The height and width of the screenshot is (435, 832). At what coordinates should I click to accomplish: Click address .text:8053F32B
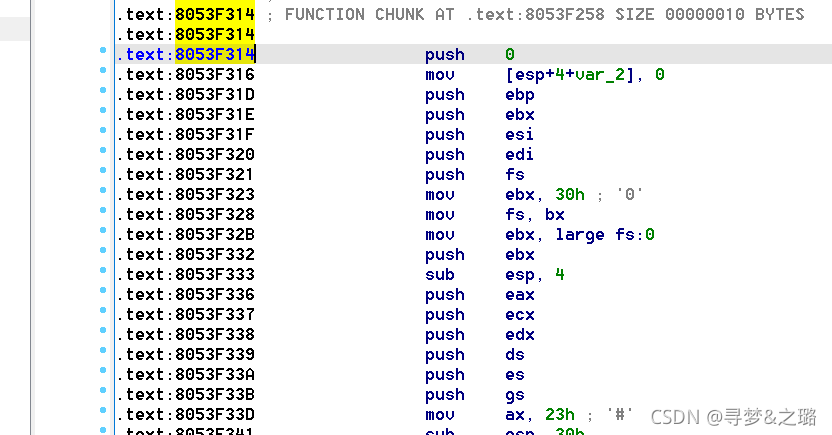[186, 234]
